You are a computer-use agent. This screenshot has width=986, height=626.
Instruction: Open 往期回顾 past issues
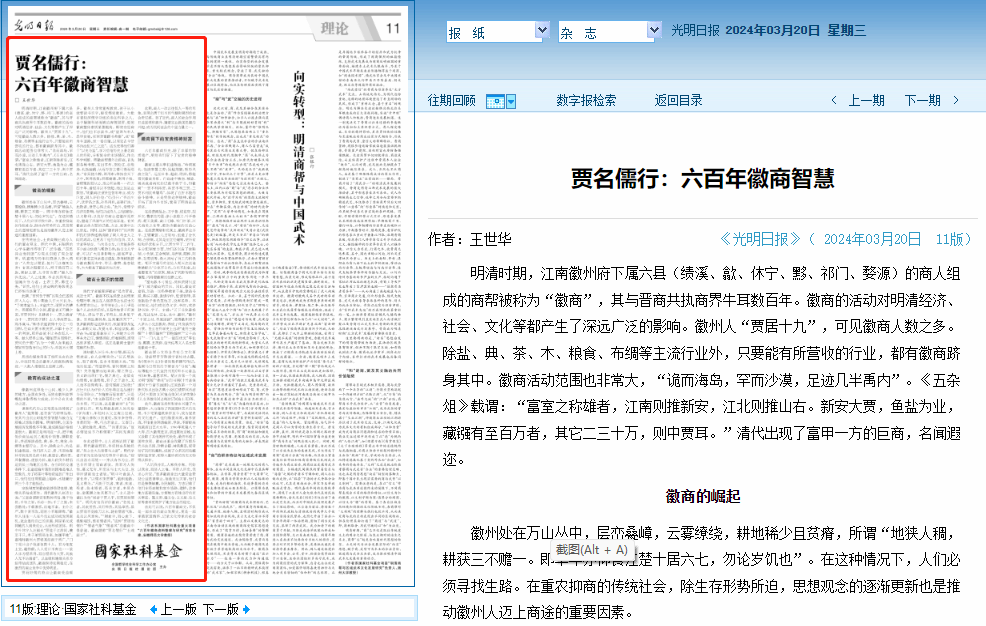452,100
